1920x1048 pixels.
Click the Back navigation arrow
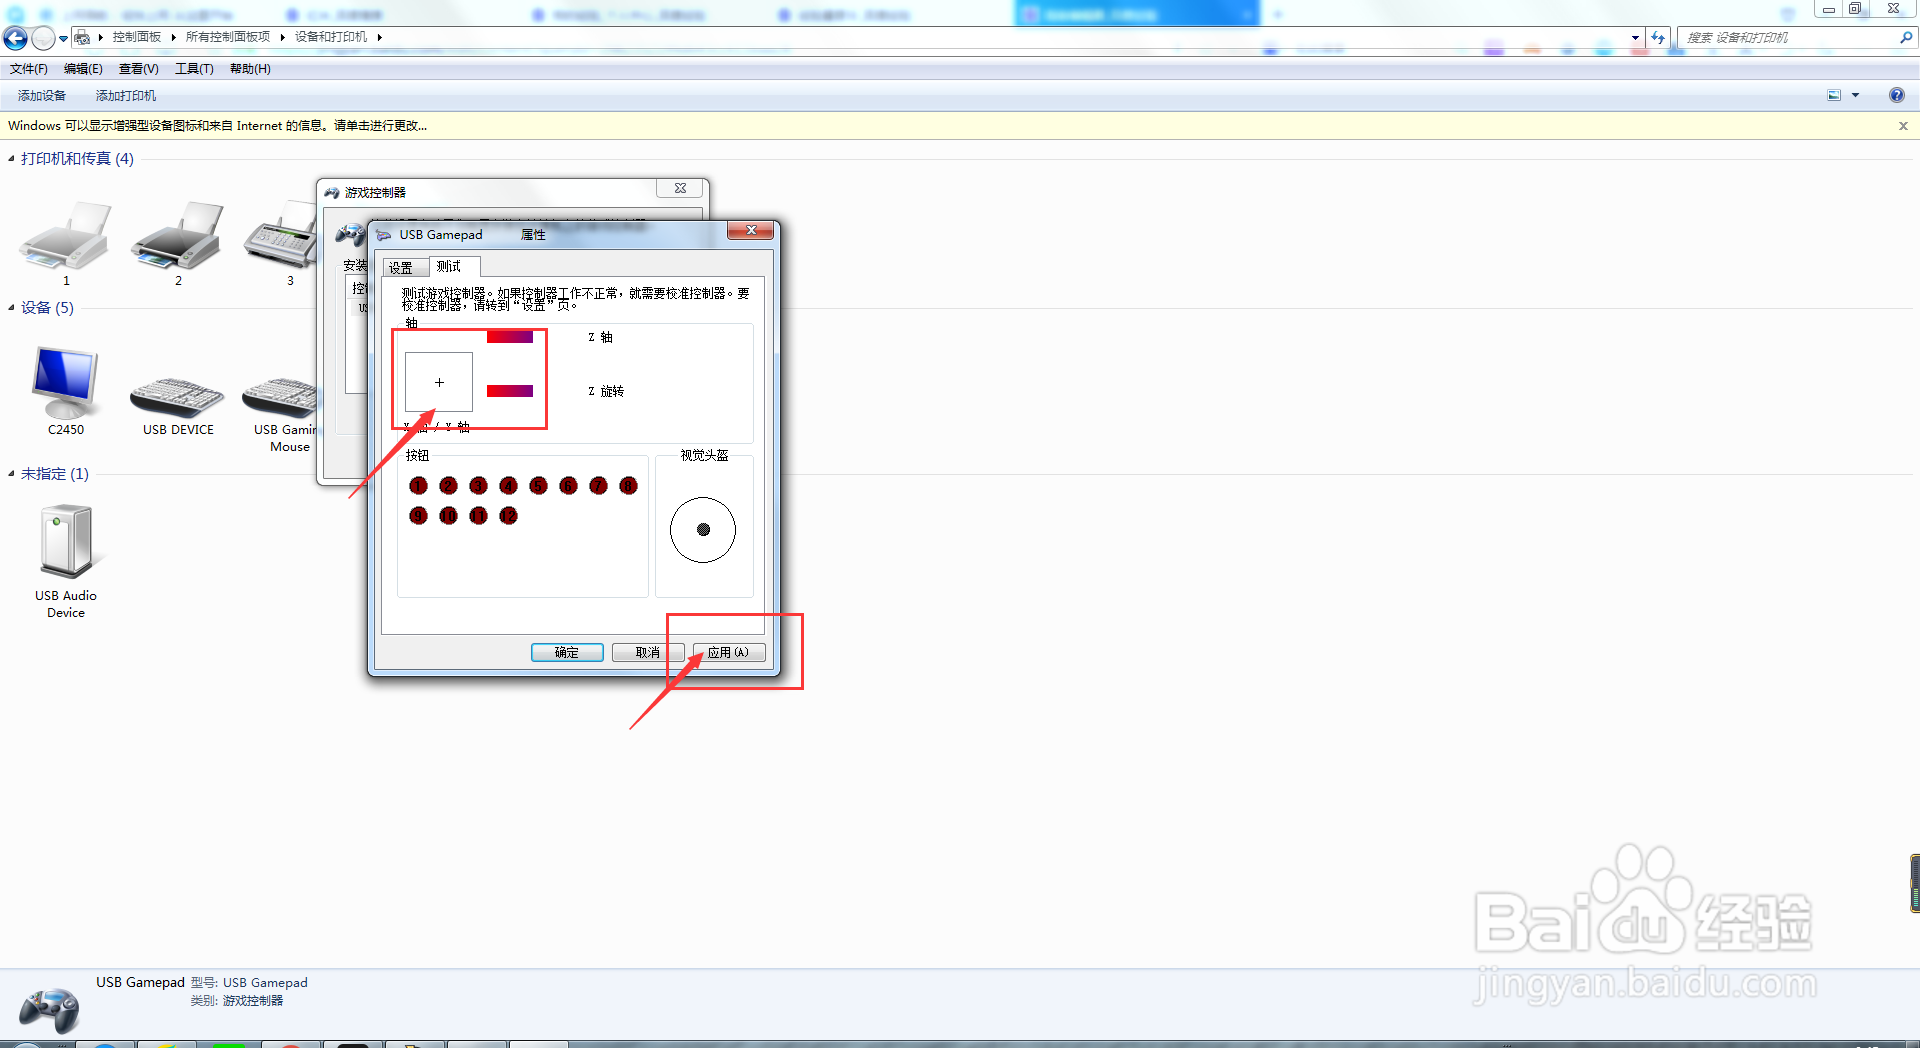15,38
